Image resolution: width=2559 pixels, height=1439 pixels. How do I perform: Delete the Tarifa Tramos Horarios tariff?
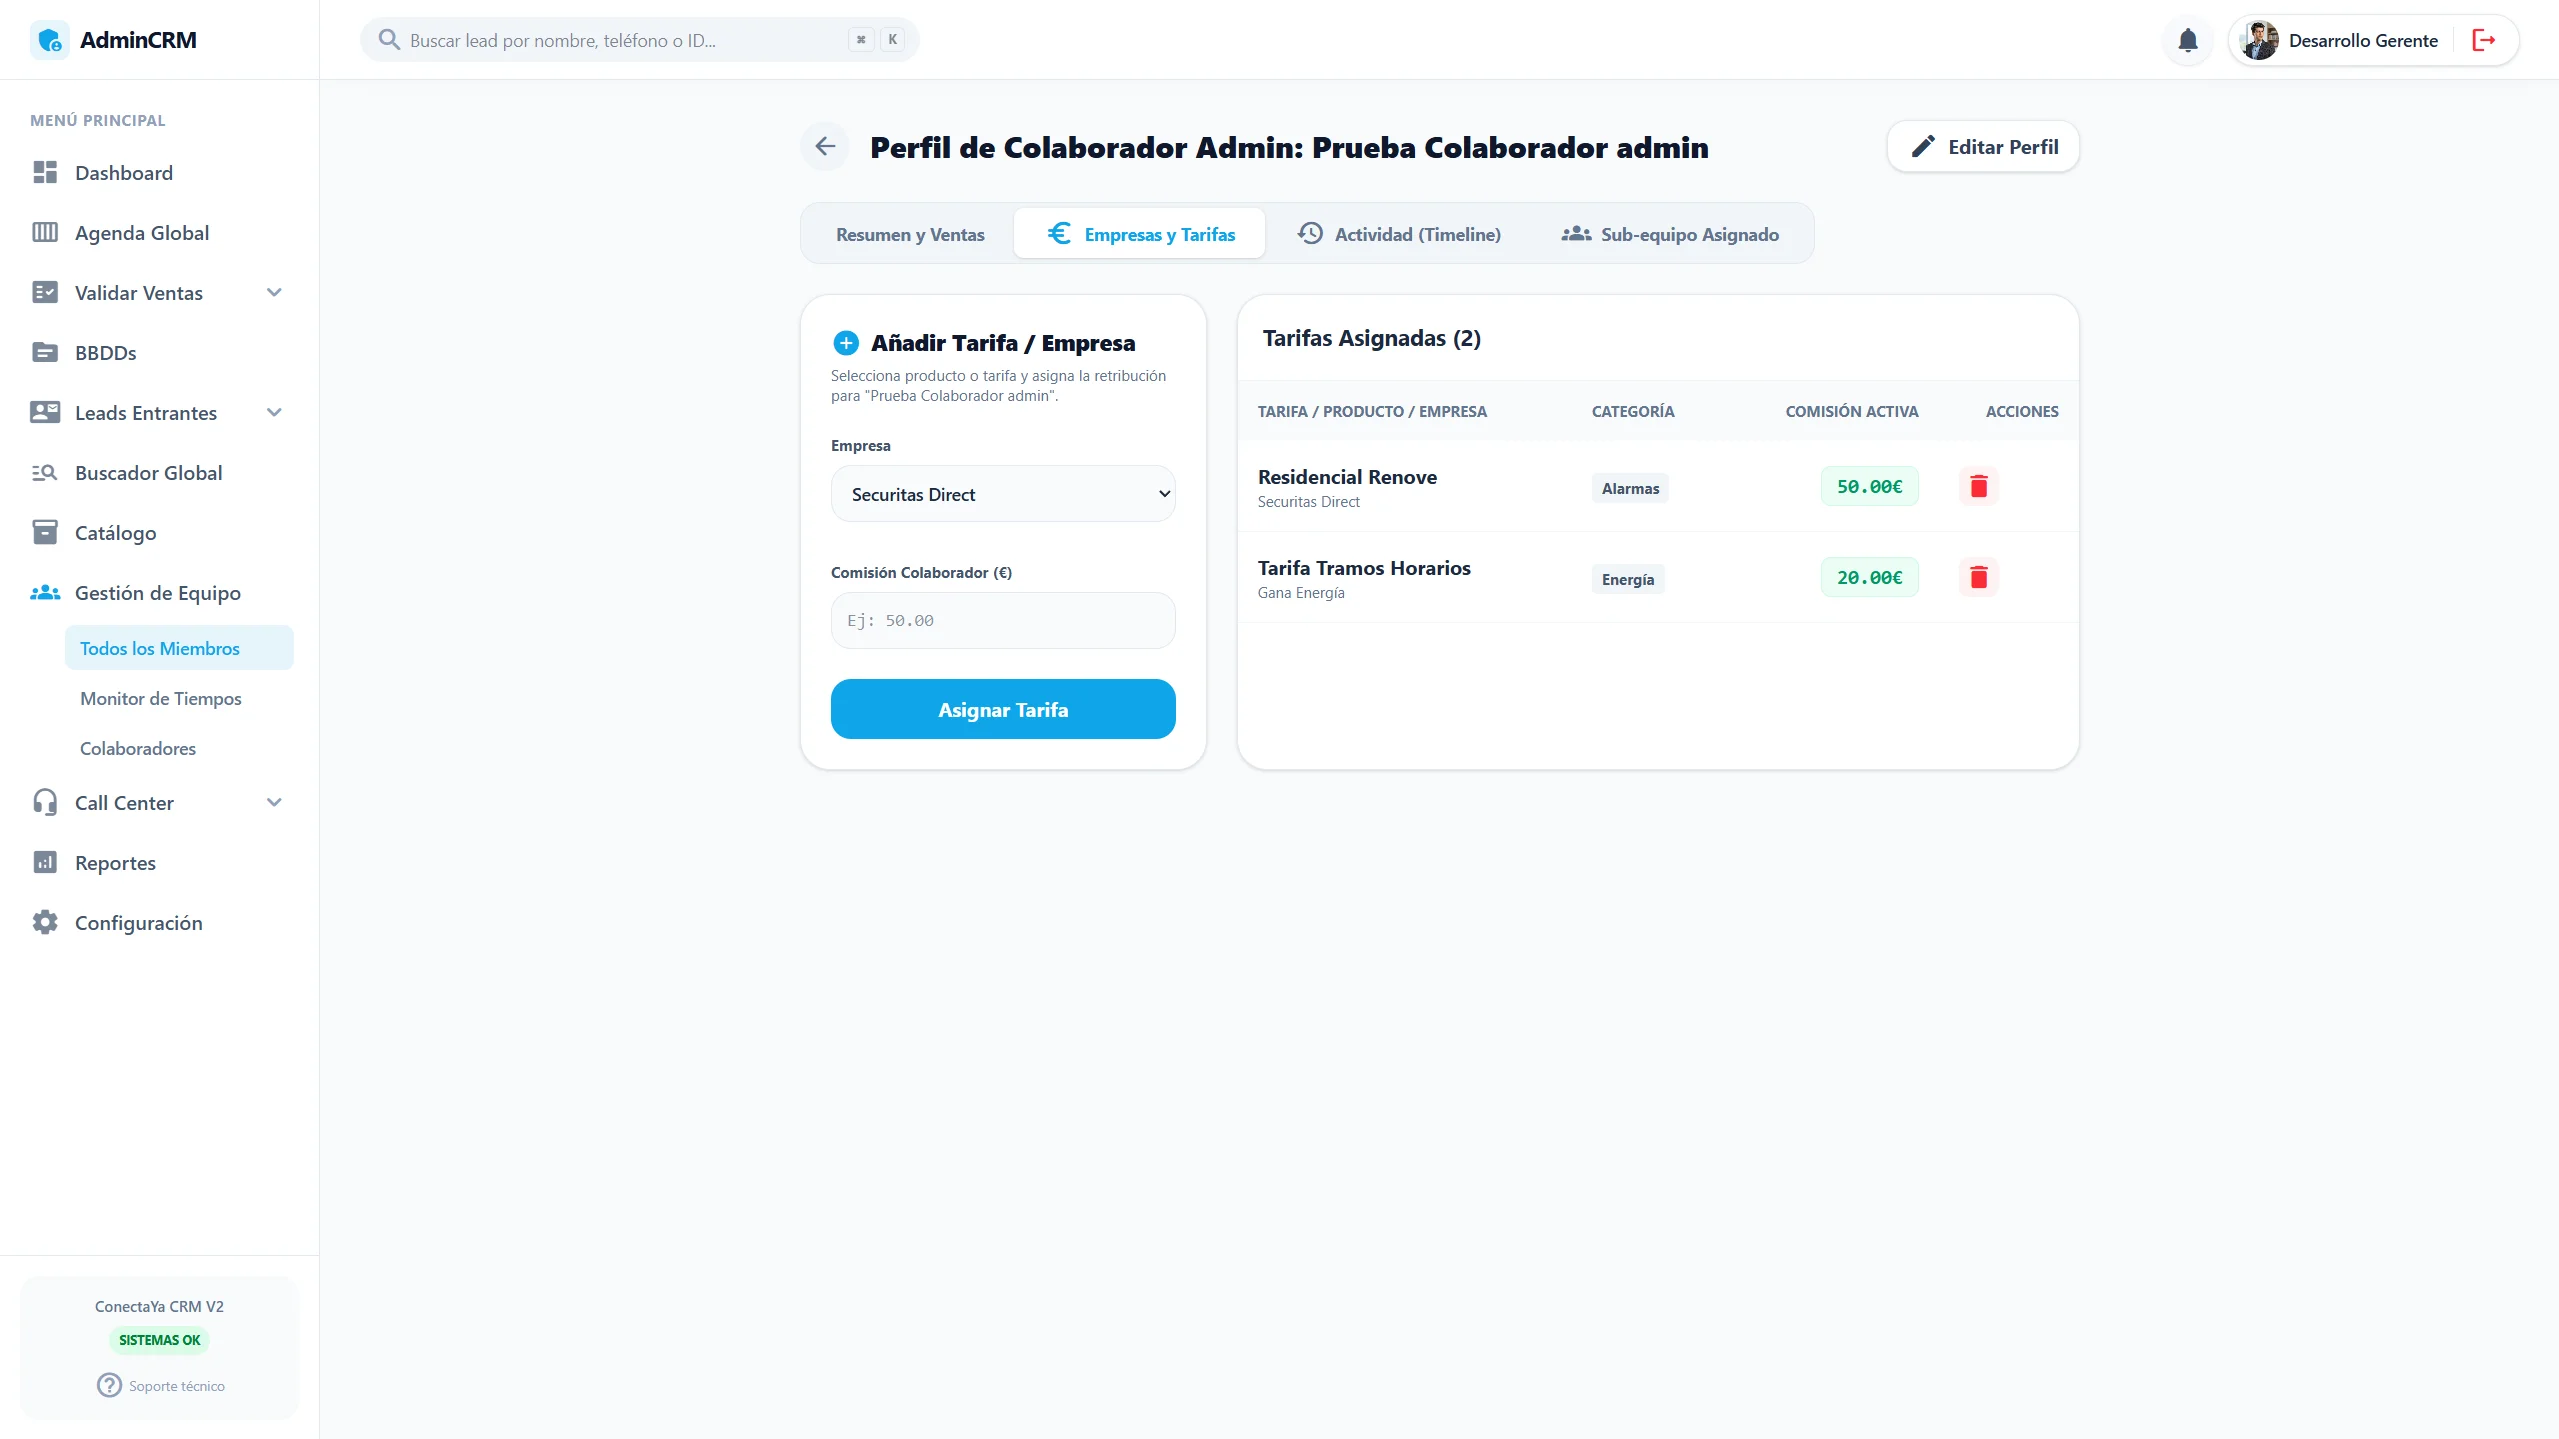tap(1978, 578)
